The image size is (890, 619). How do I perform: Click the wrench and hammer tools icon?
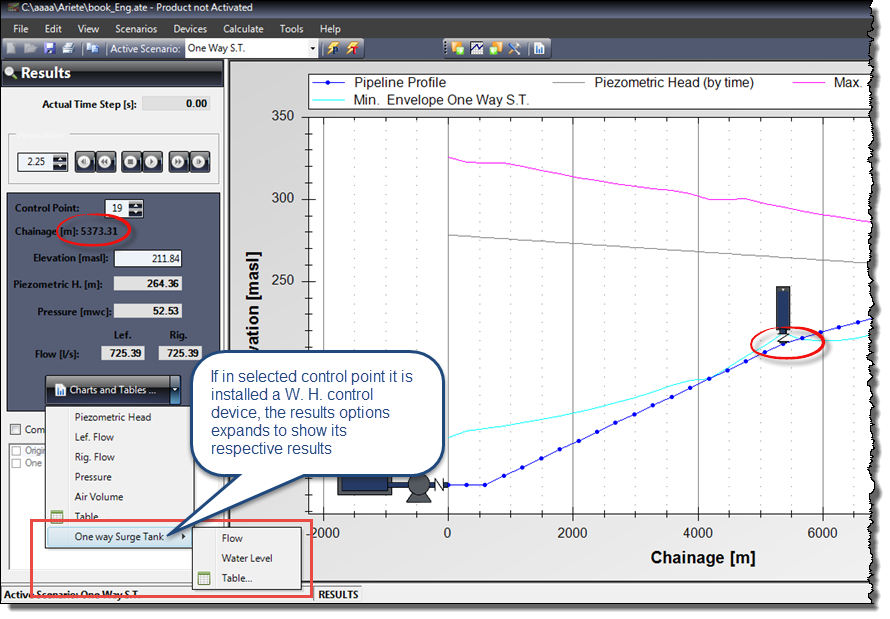pos(514,48)
